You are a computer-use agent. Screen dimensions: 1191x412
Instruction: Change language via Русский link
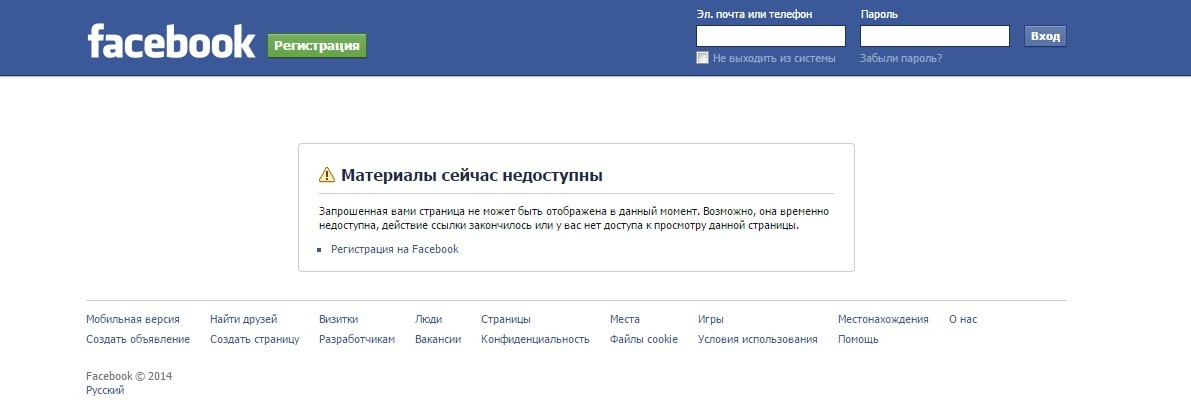pyautogui.click(x=105, y=390)
